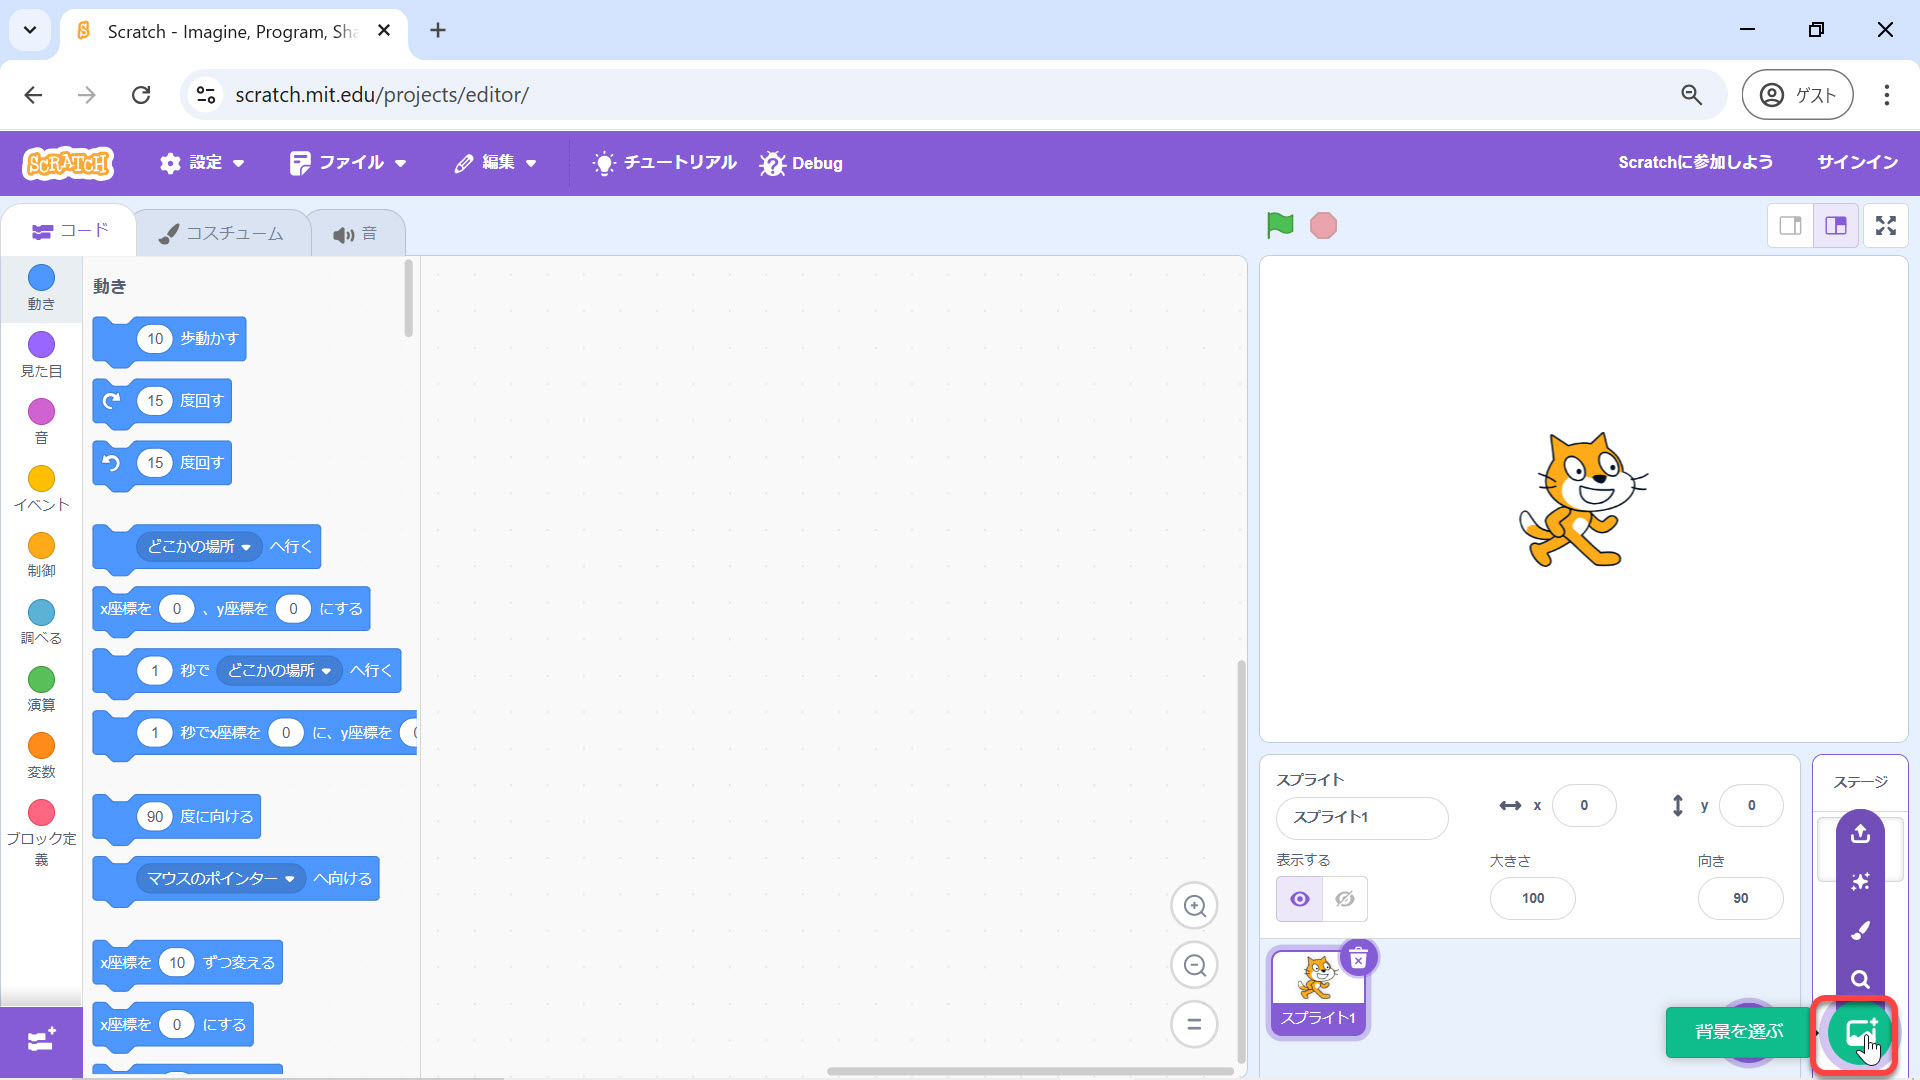
Task: Switch to large stage layout
Action: tap(1836, 226)
